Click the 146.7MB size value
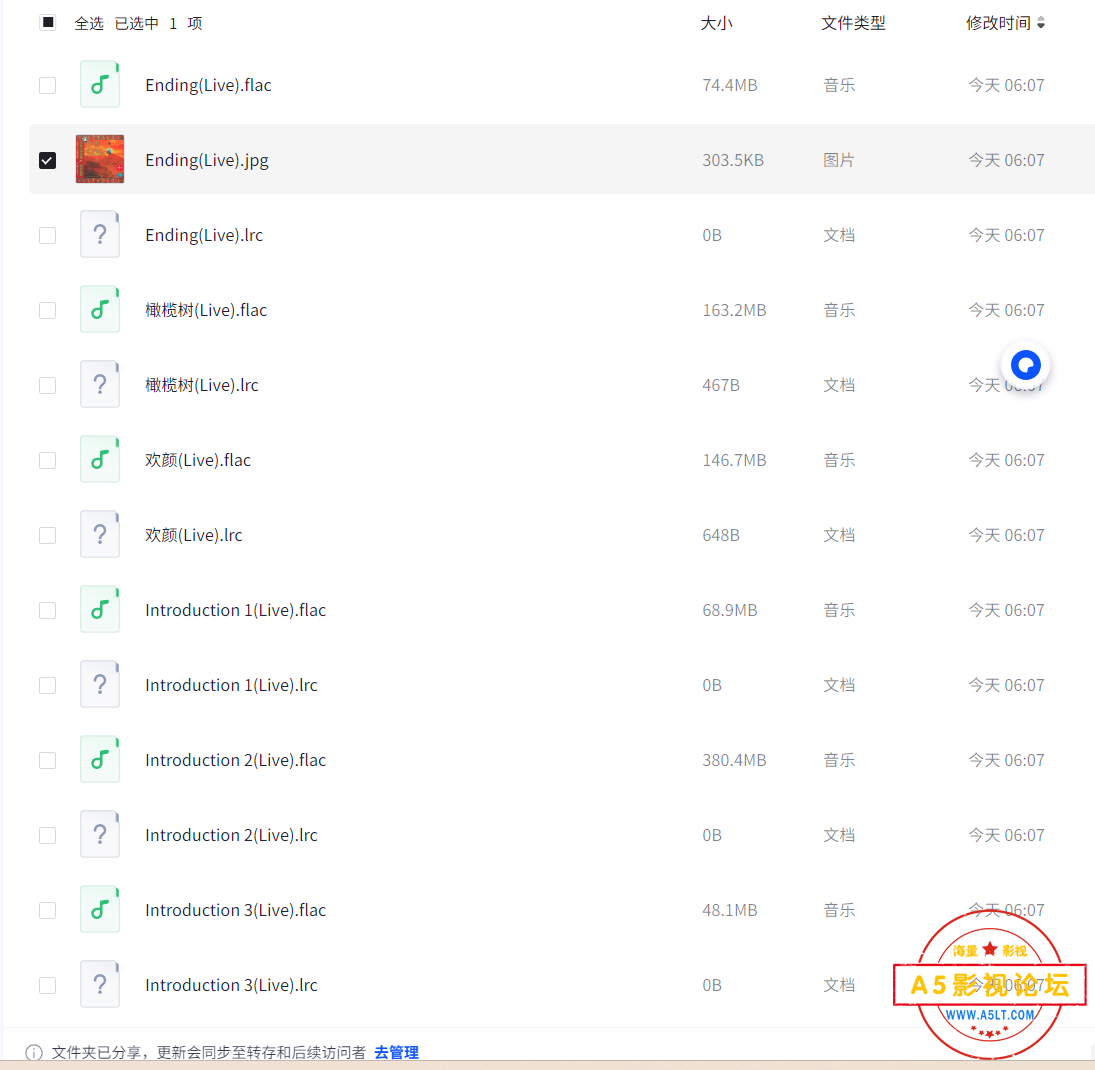This screenshot has height=1070, width=1095. (x=734, y=460)
